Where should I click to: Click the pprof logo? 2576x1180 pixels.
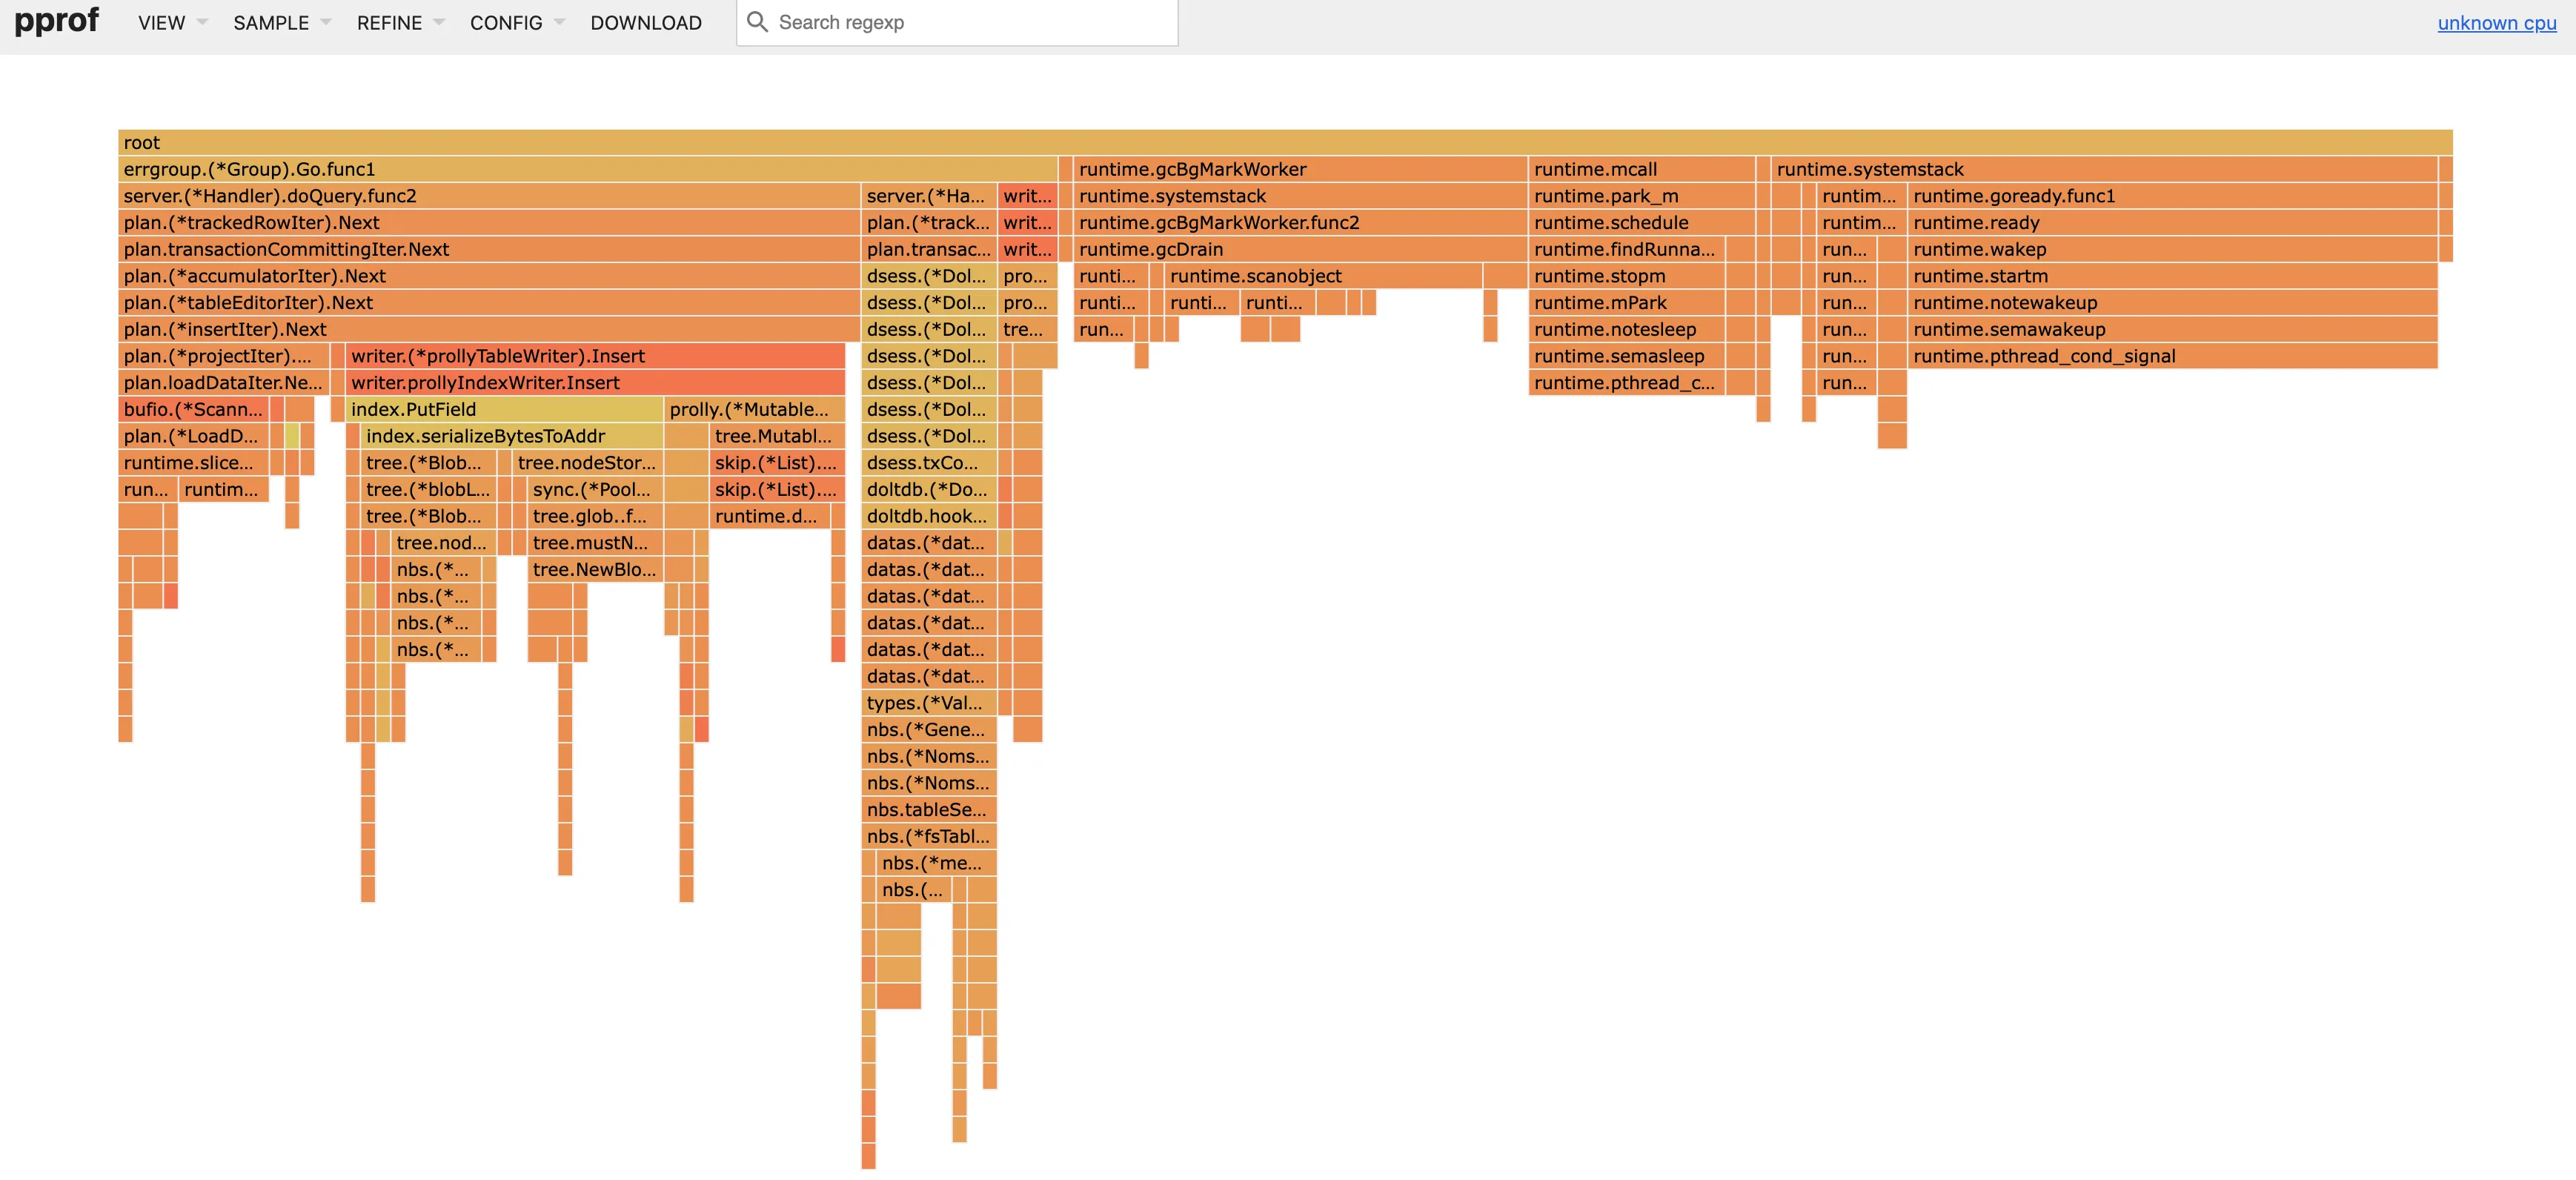(x=56, y=20)
